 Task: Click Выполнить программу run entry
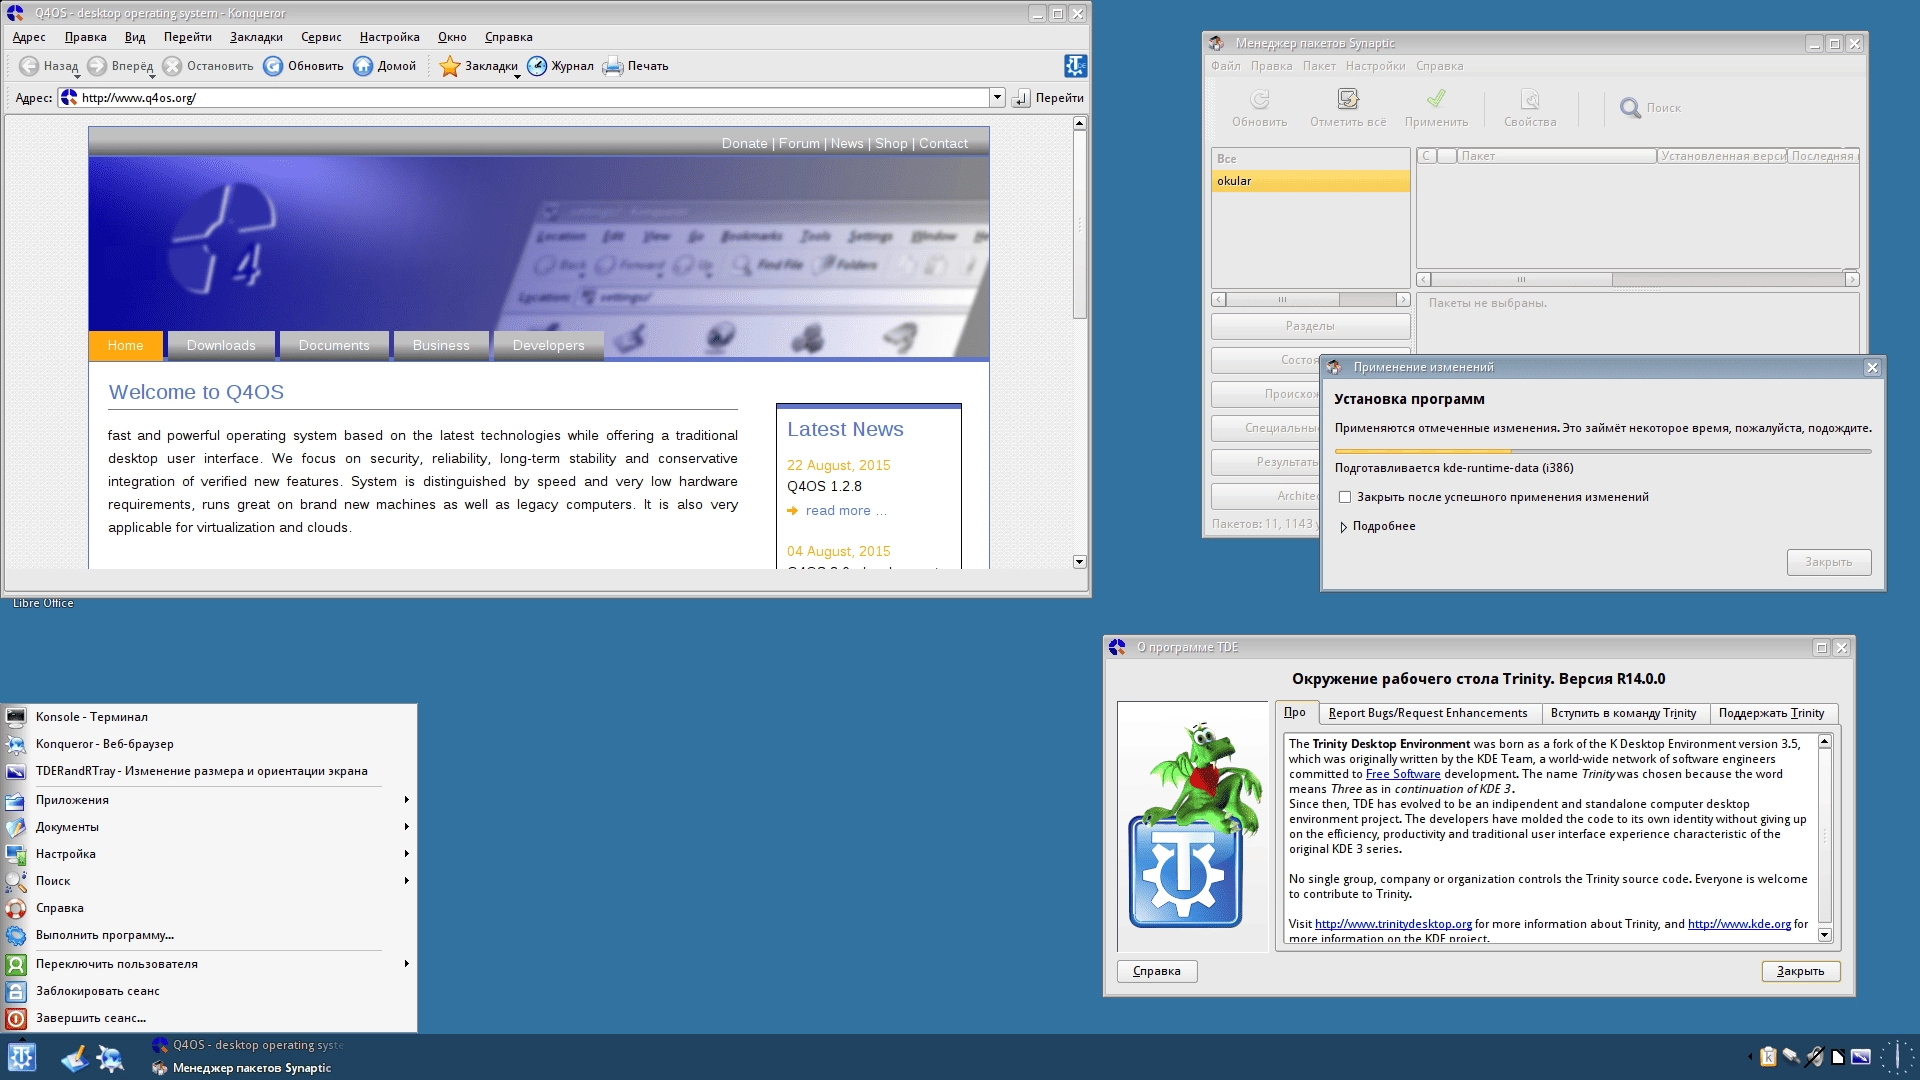tap(208, 935)
